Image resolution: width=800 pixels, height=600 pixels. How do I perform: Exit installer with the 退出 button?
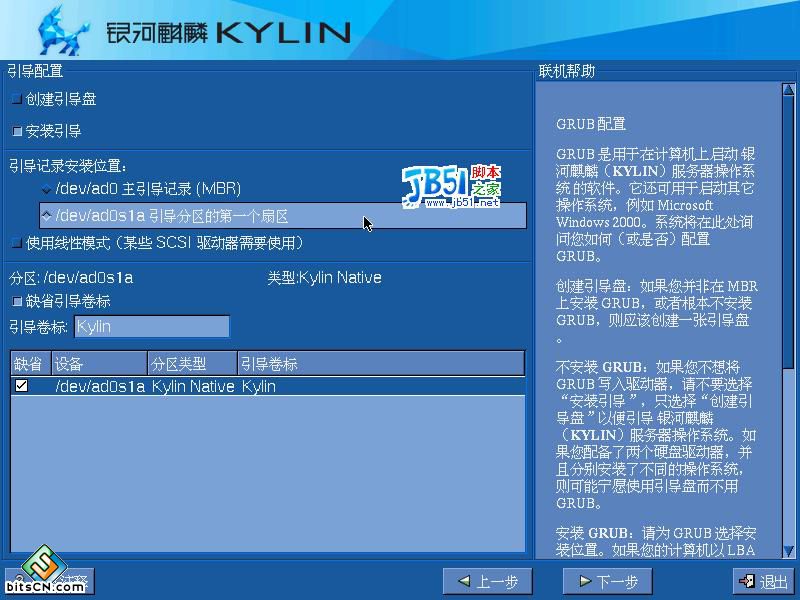763,581
